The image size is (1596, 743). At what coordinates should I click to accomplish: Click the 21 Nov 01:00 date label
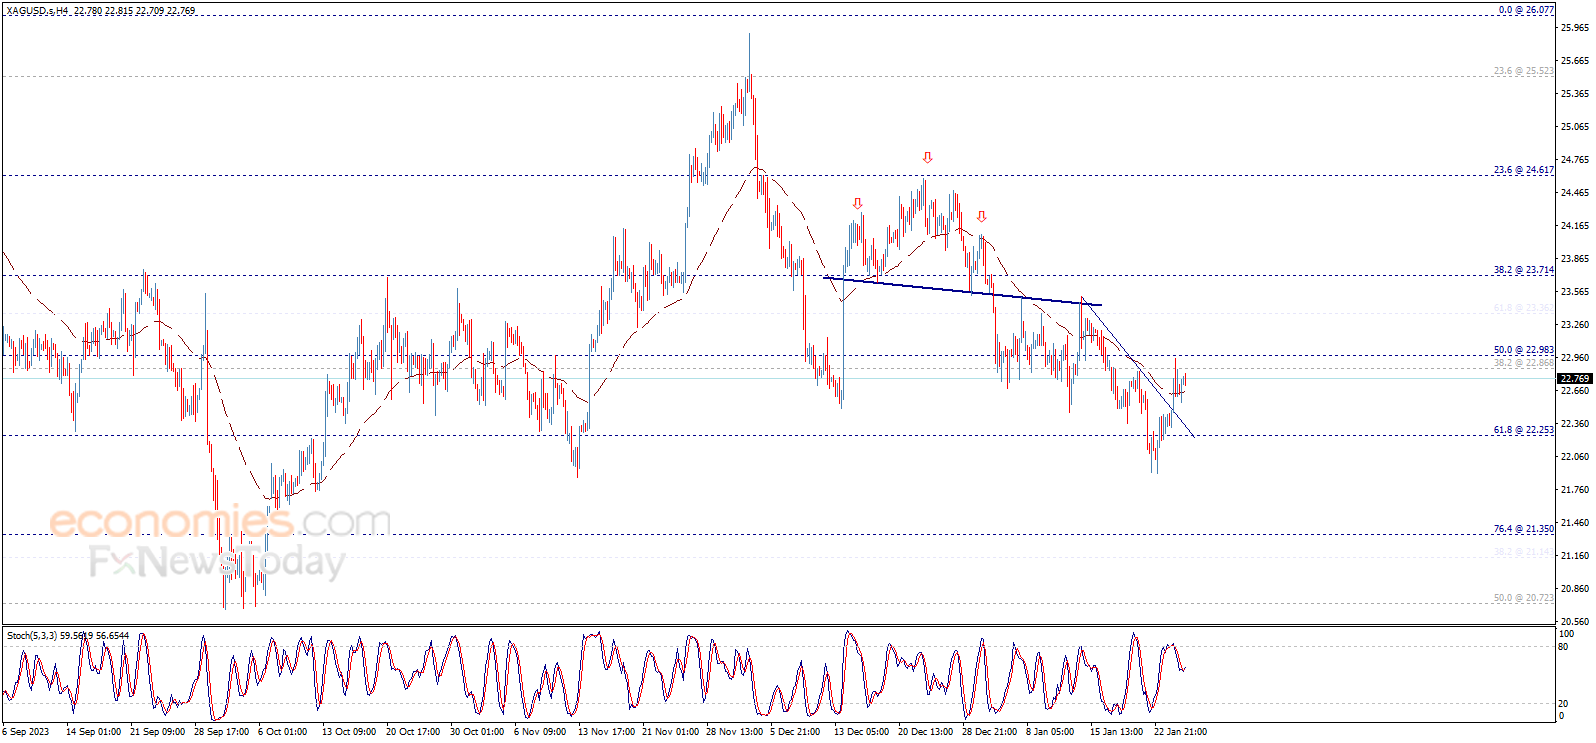pos(670,732)
